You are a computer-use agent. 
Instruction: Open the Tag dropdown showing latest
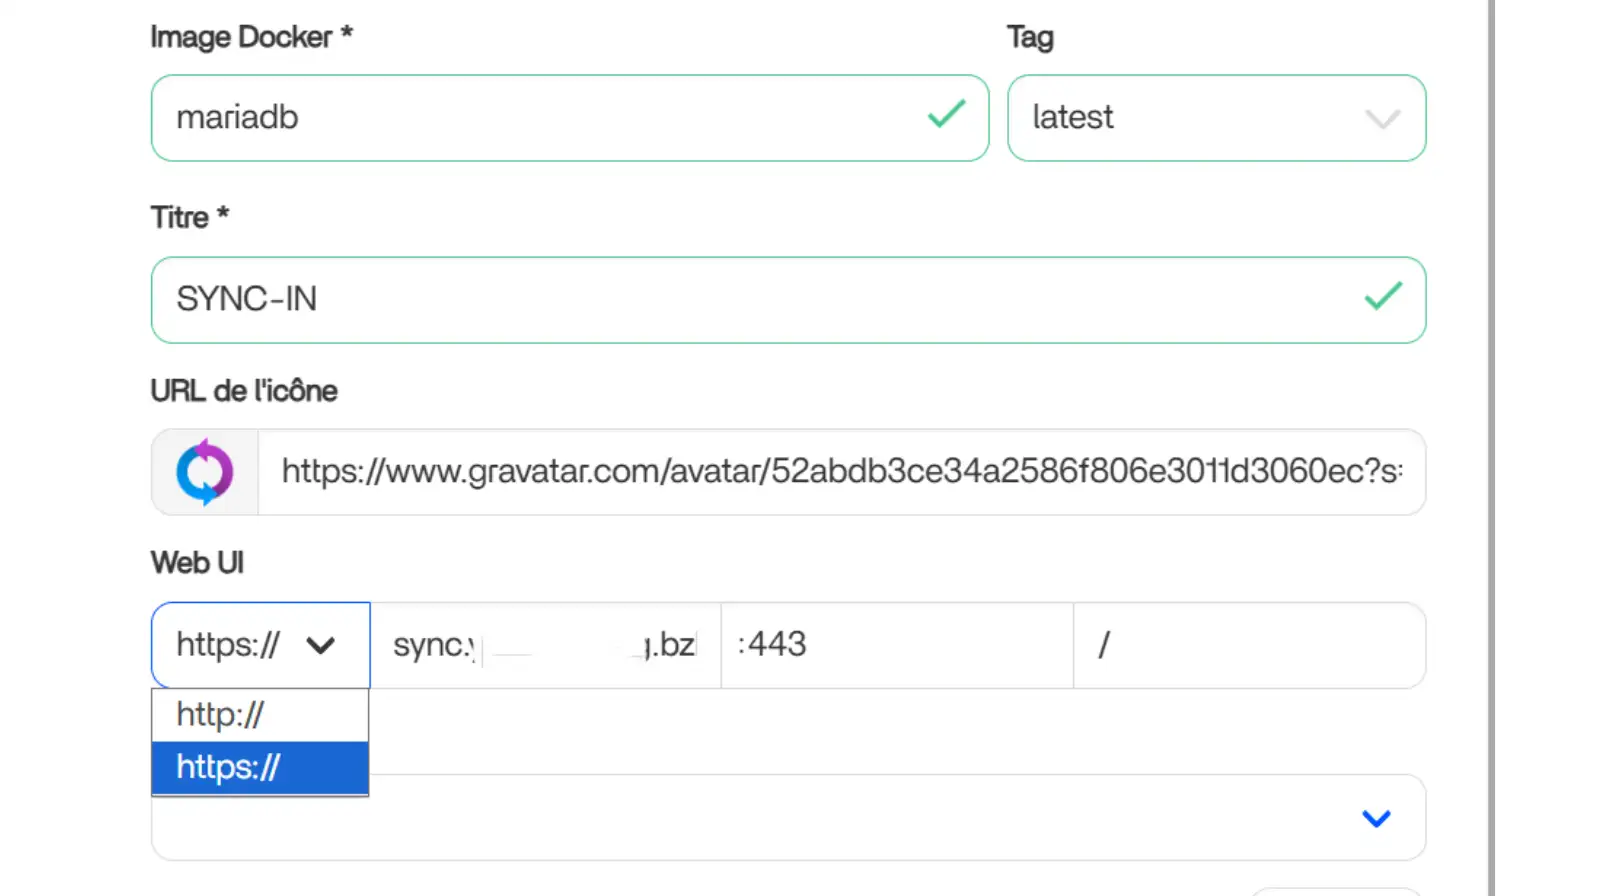point(1215,118)
